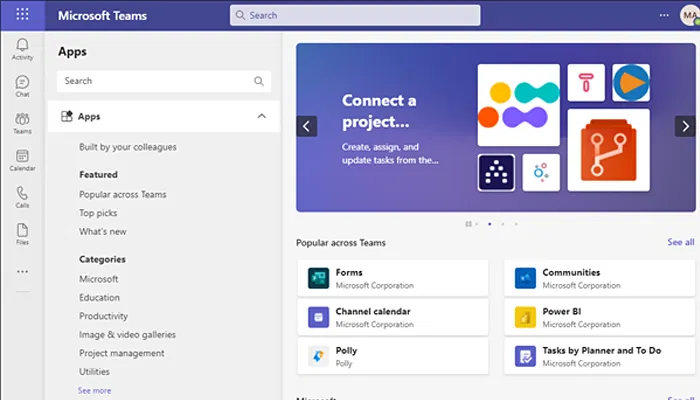Go to Teams in the sidebar
This screenshot has width=700, height=400.
[x=22, y=123]
